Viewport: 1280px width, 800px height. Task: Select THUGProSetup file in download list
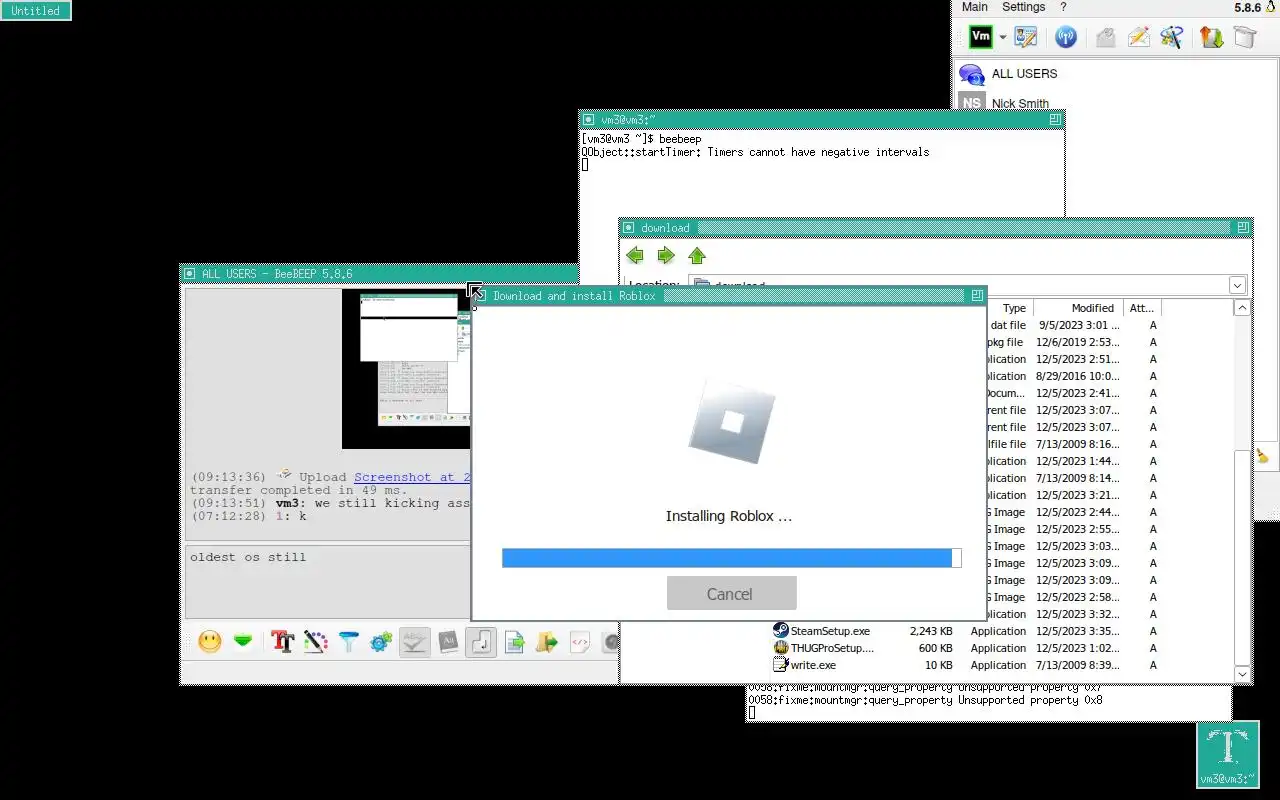pyautogui.click(x=832, y=648)
